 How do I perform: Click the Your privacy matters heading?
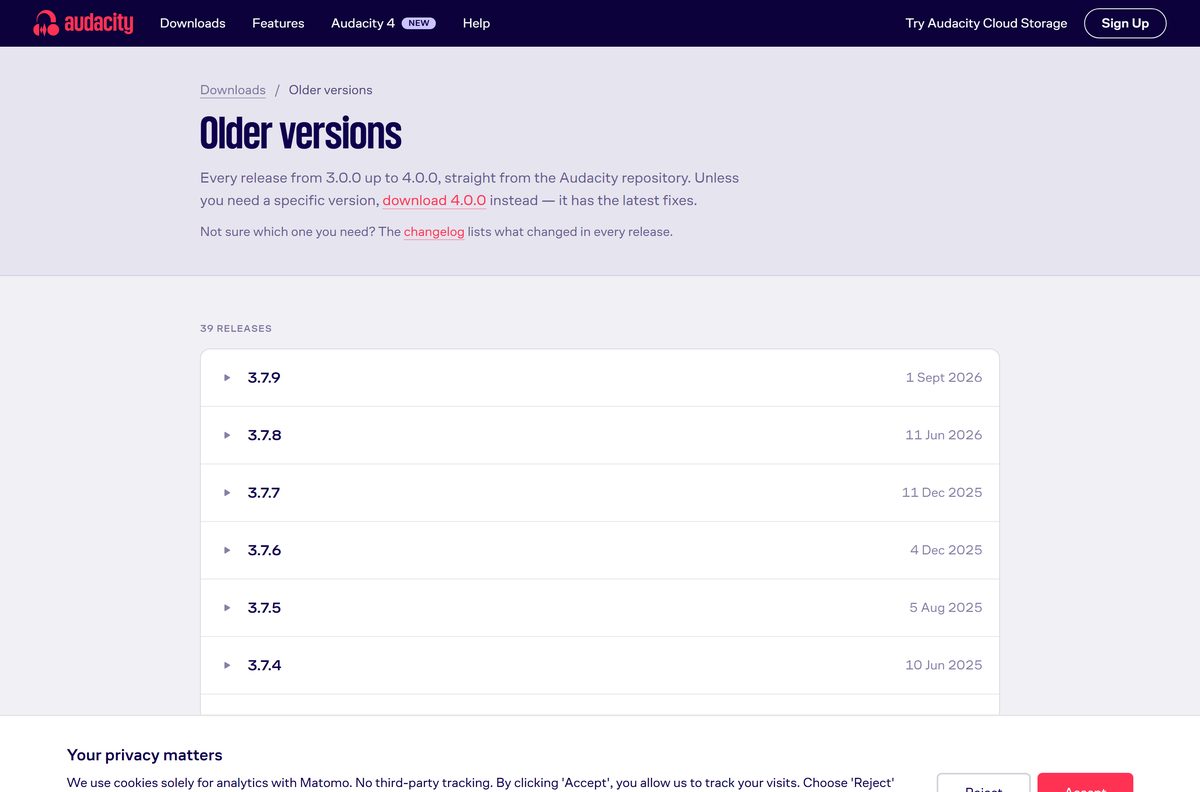click(145, 755)
